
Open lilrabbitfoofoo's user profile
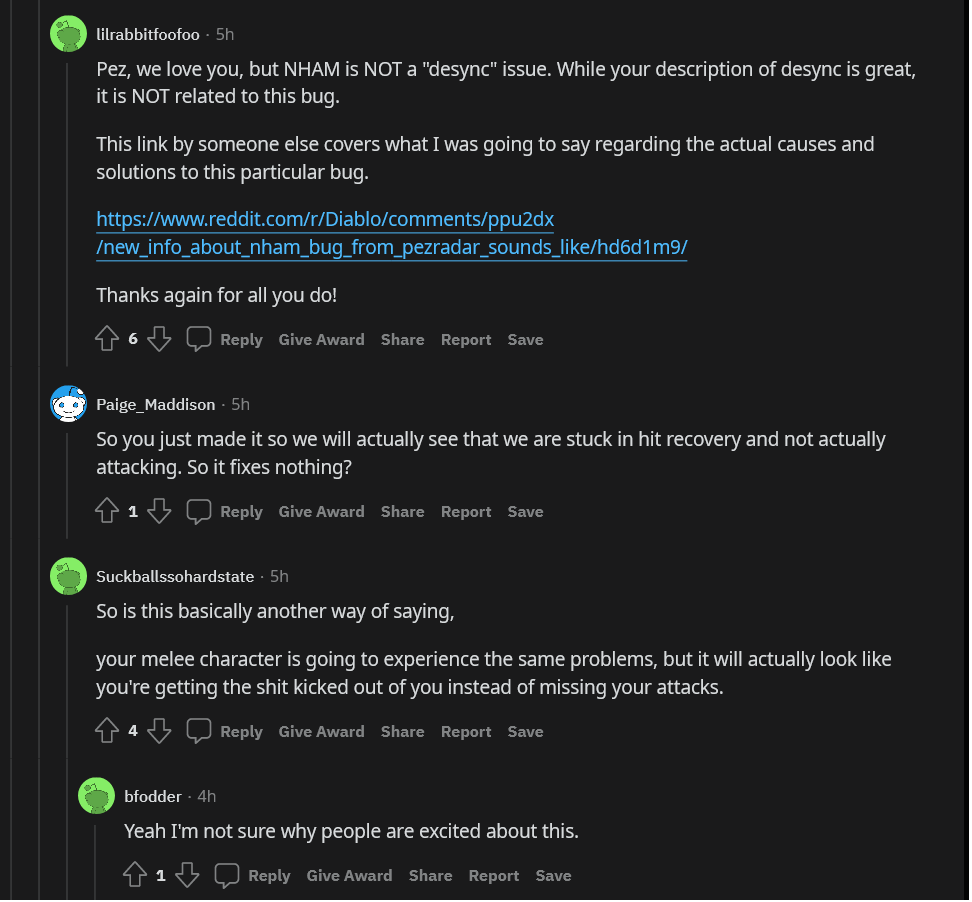(148, 34)
